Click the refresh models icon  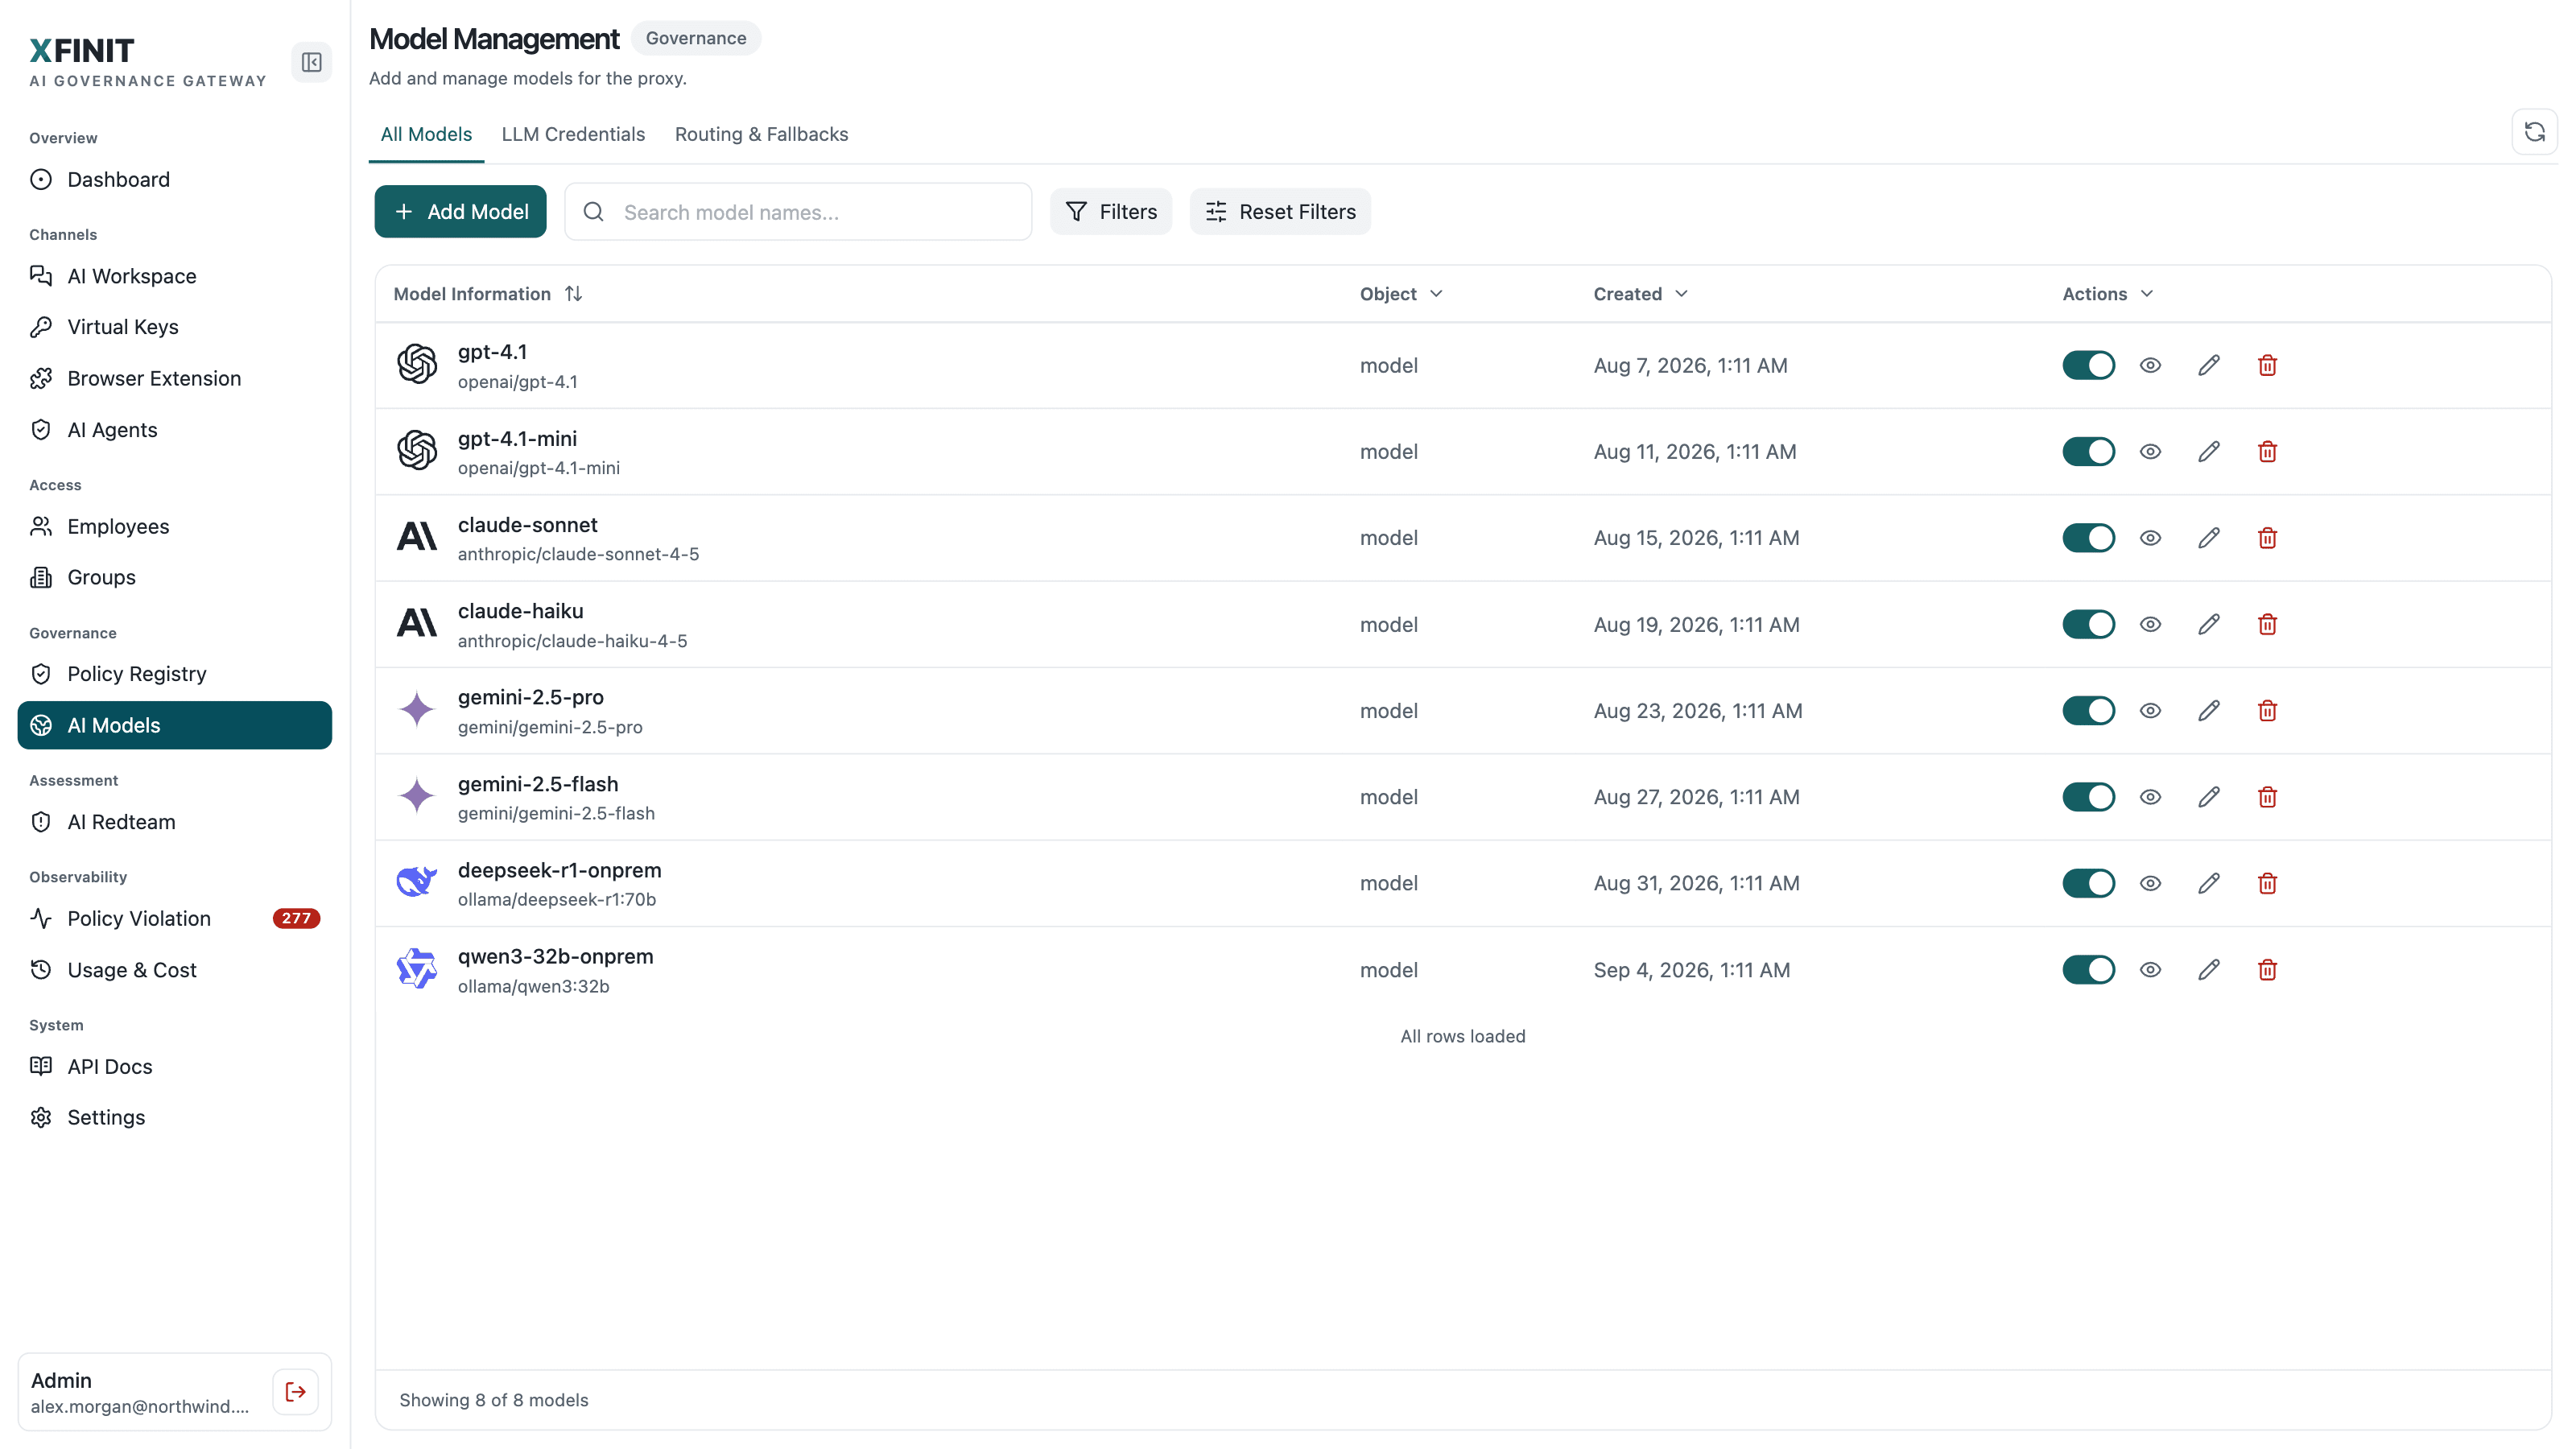click(2534, 132)
